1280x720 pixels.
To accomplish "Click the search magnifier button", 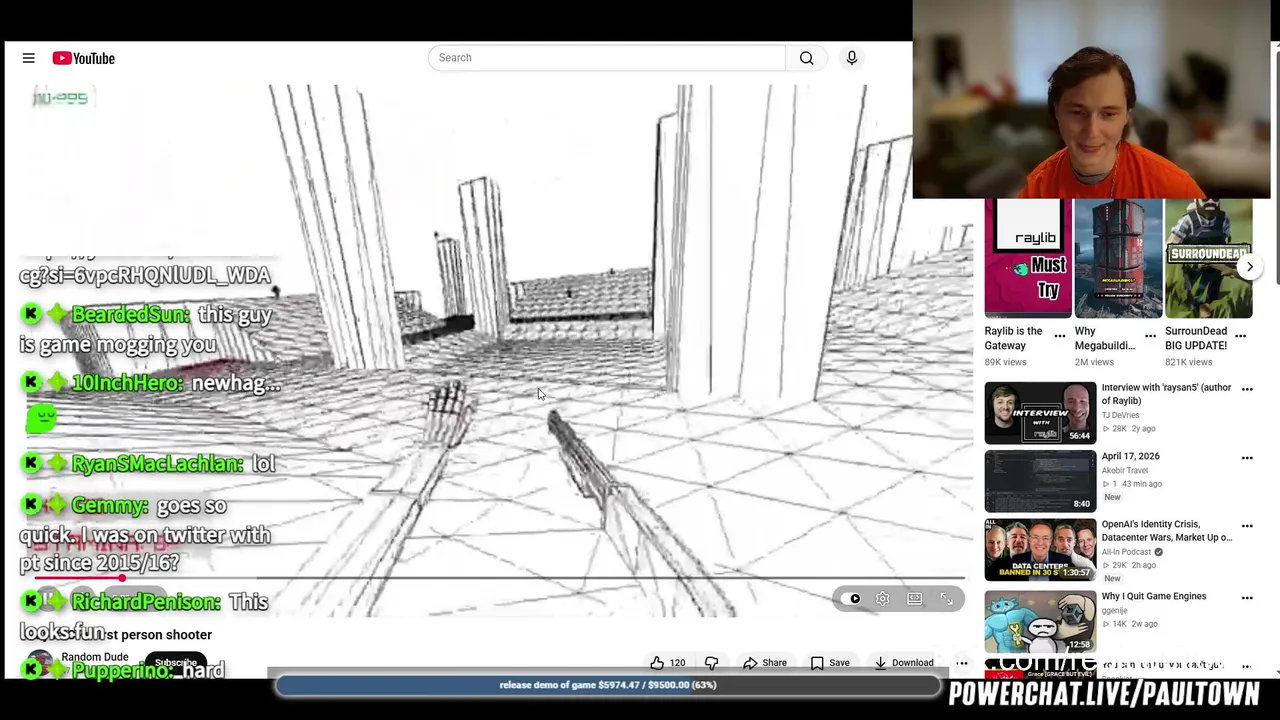I will click(806, 58).
